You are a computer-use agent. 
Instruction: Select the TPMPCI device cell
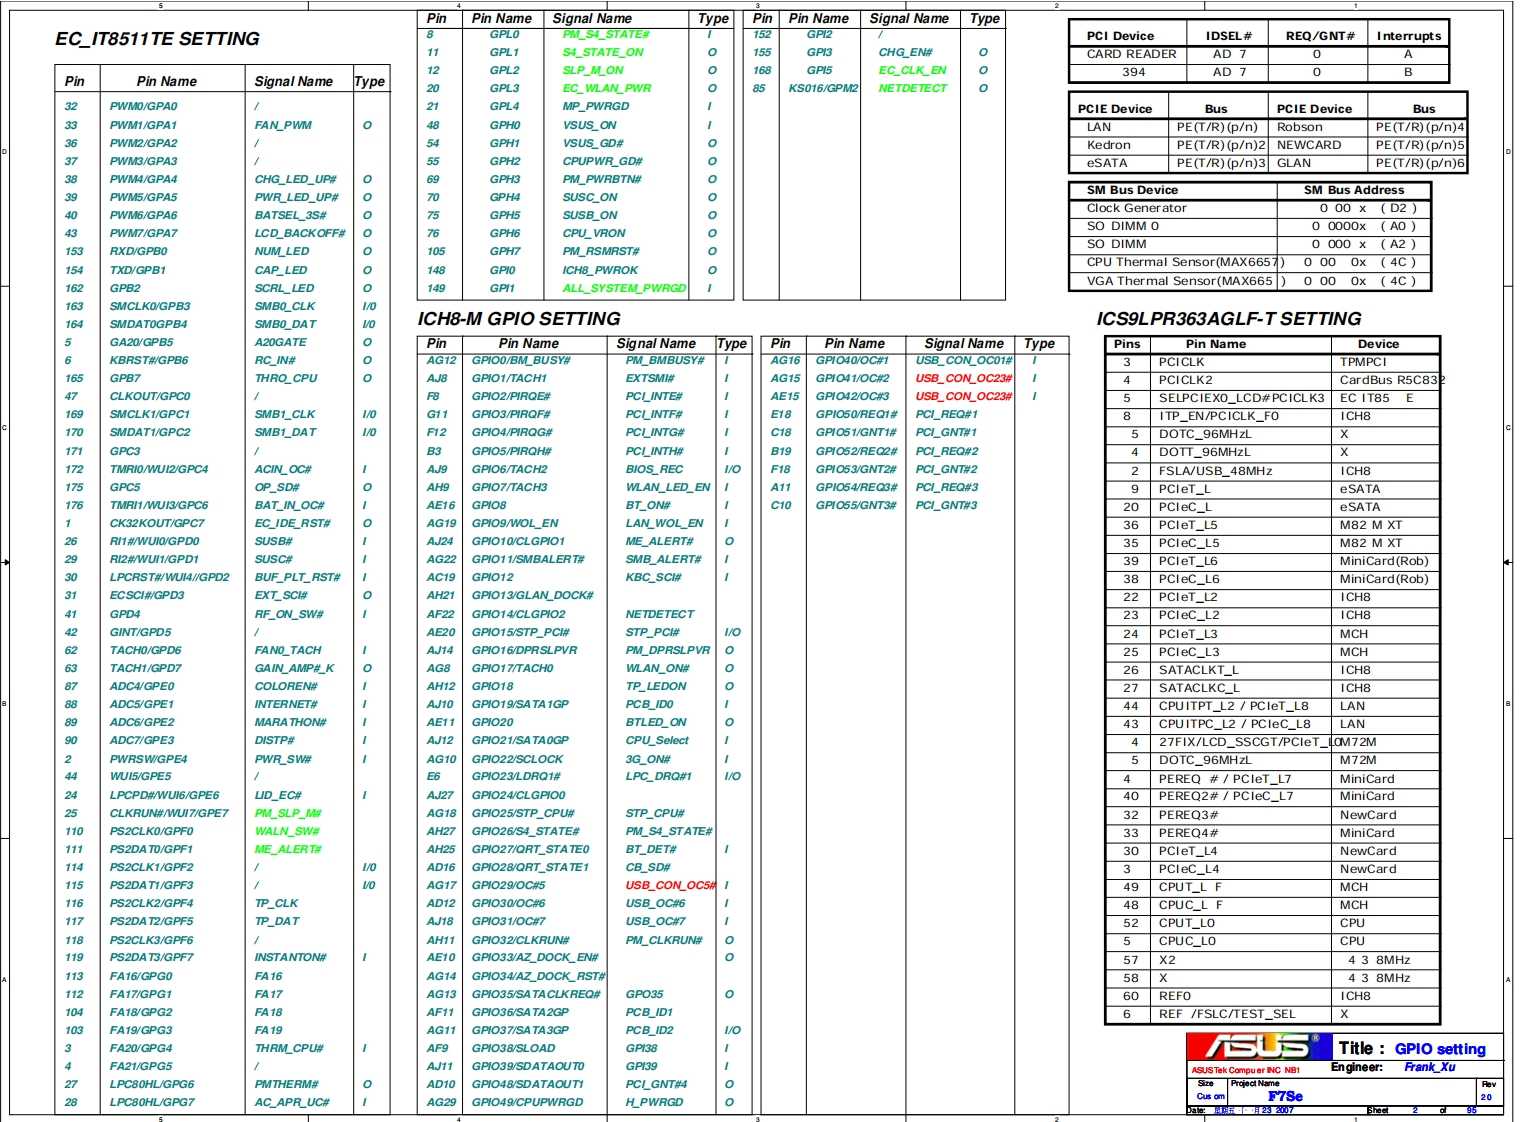point(1363,362)
